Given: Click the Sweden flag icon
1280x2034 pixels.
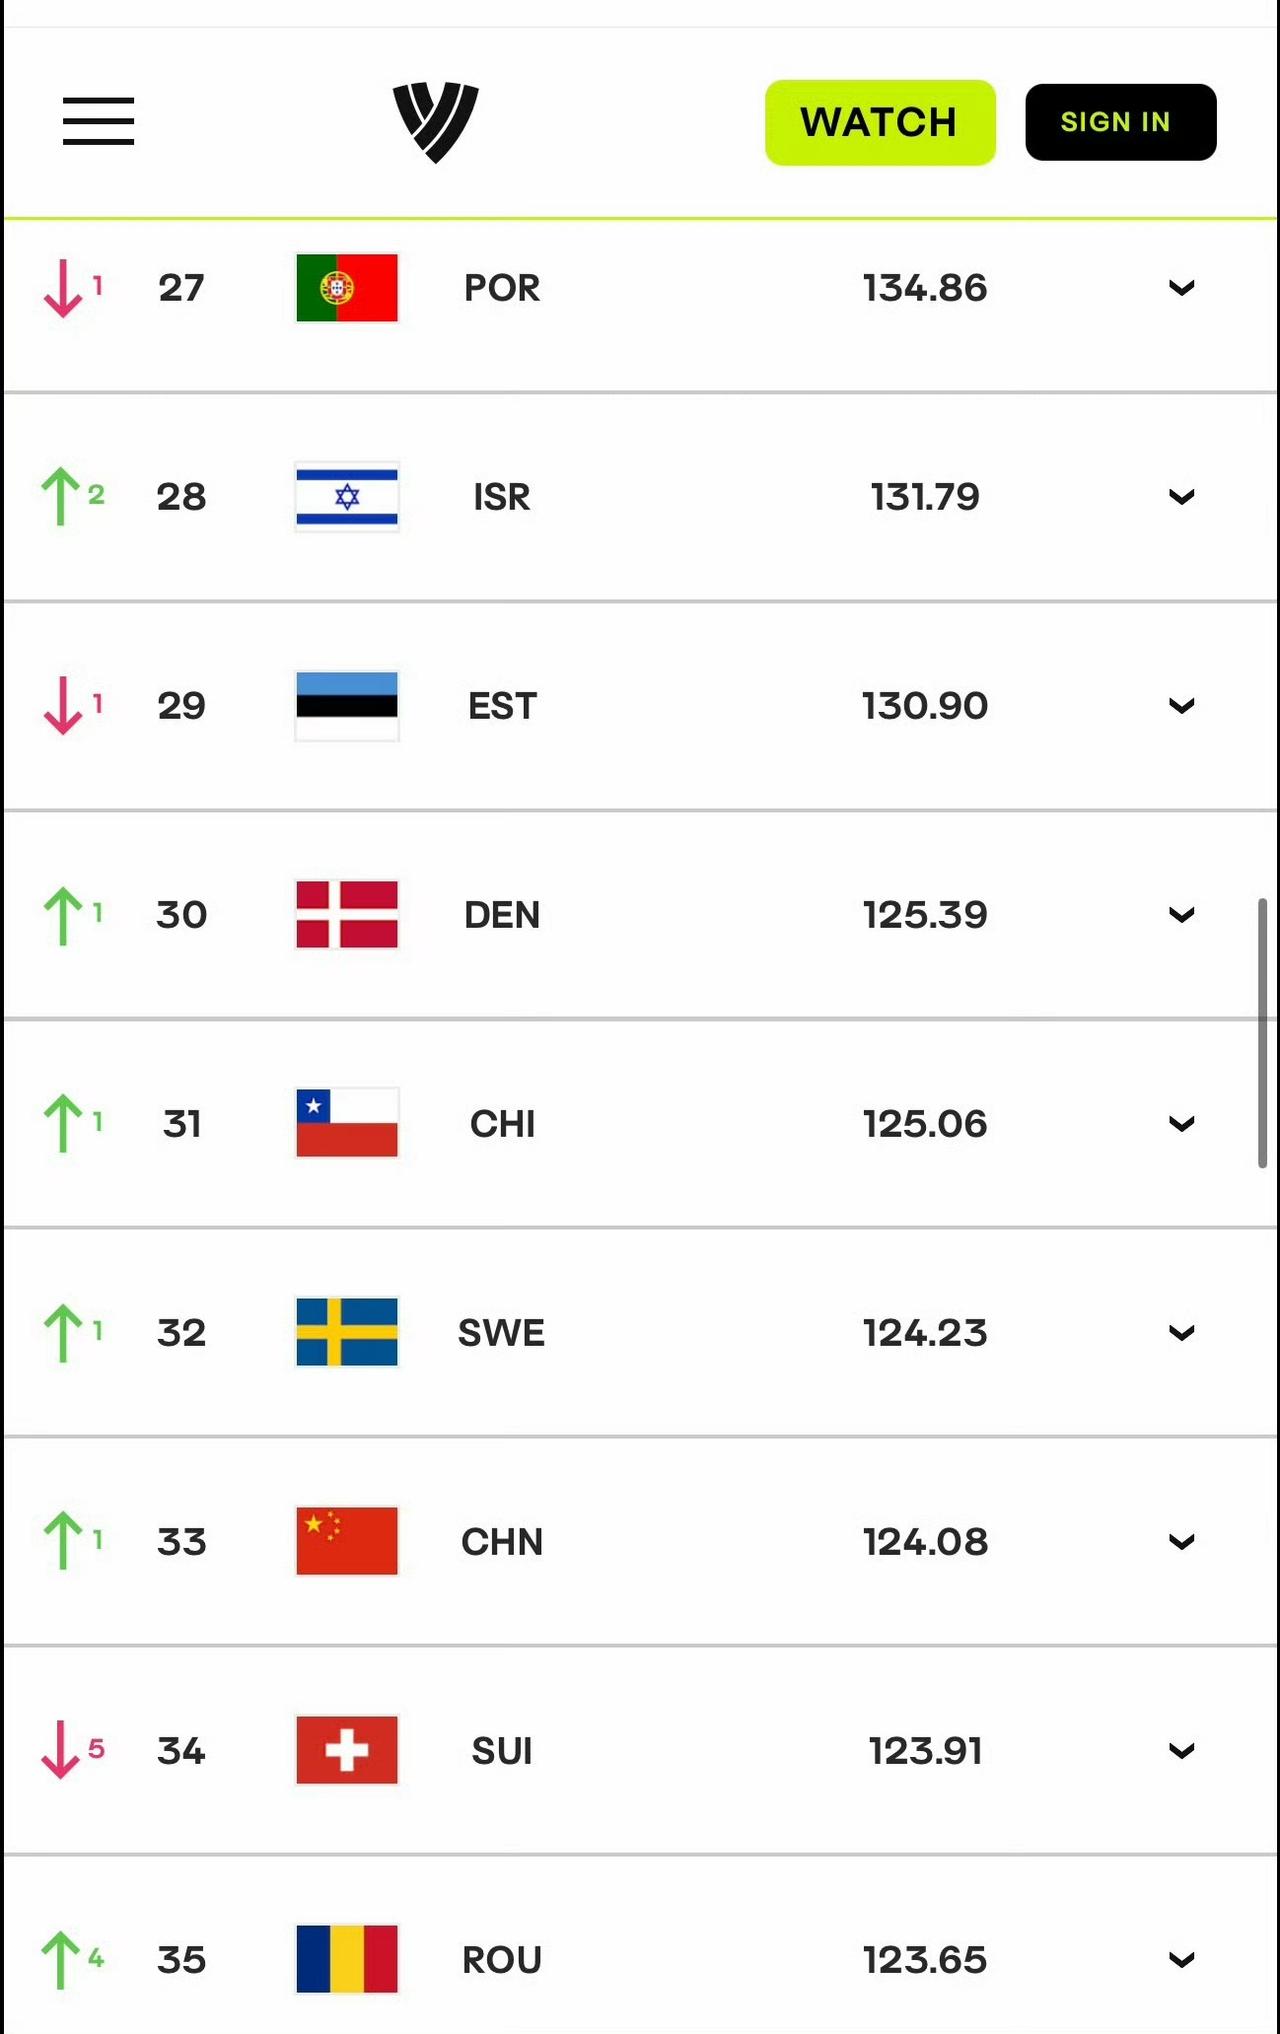Looking at the screenshot, I should [347, 1332].
